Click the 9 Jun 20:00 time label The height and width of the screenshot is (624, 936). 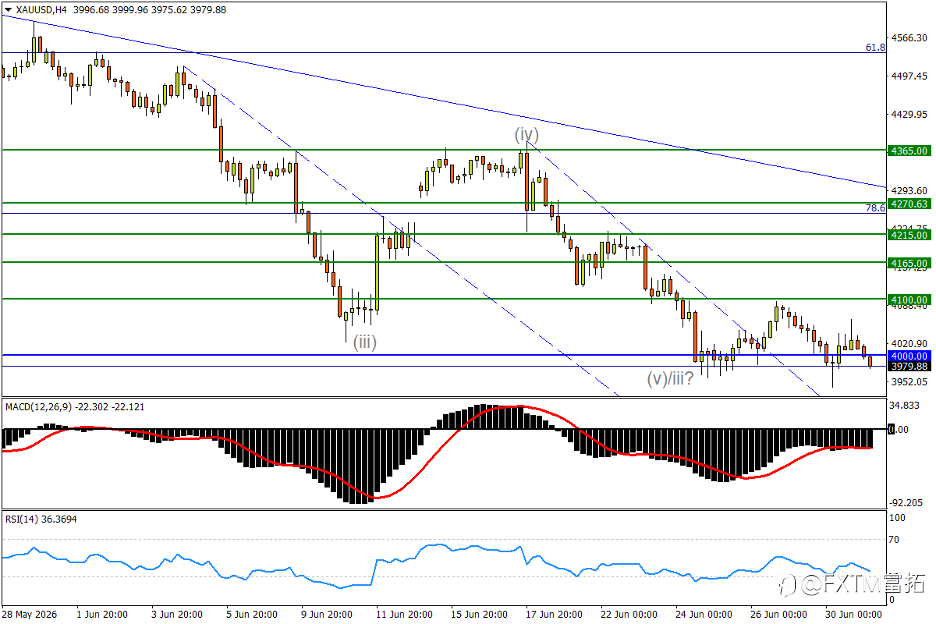point(327,614)
